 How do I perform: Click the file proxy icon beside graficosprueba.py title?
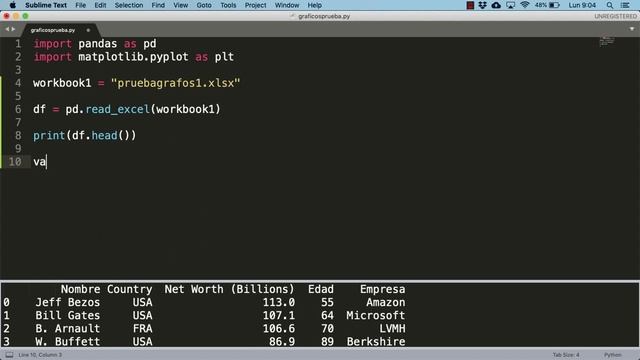292,16
